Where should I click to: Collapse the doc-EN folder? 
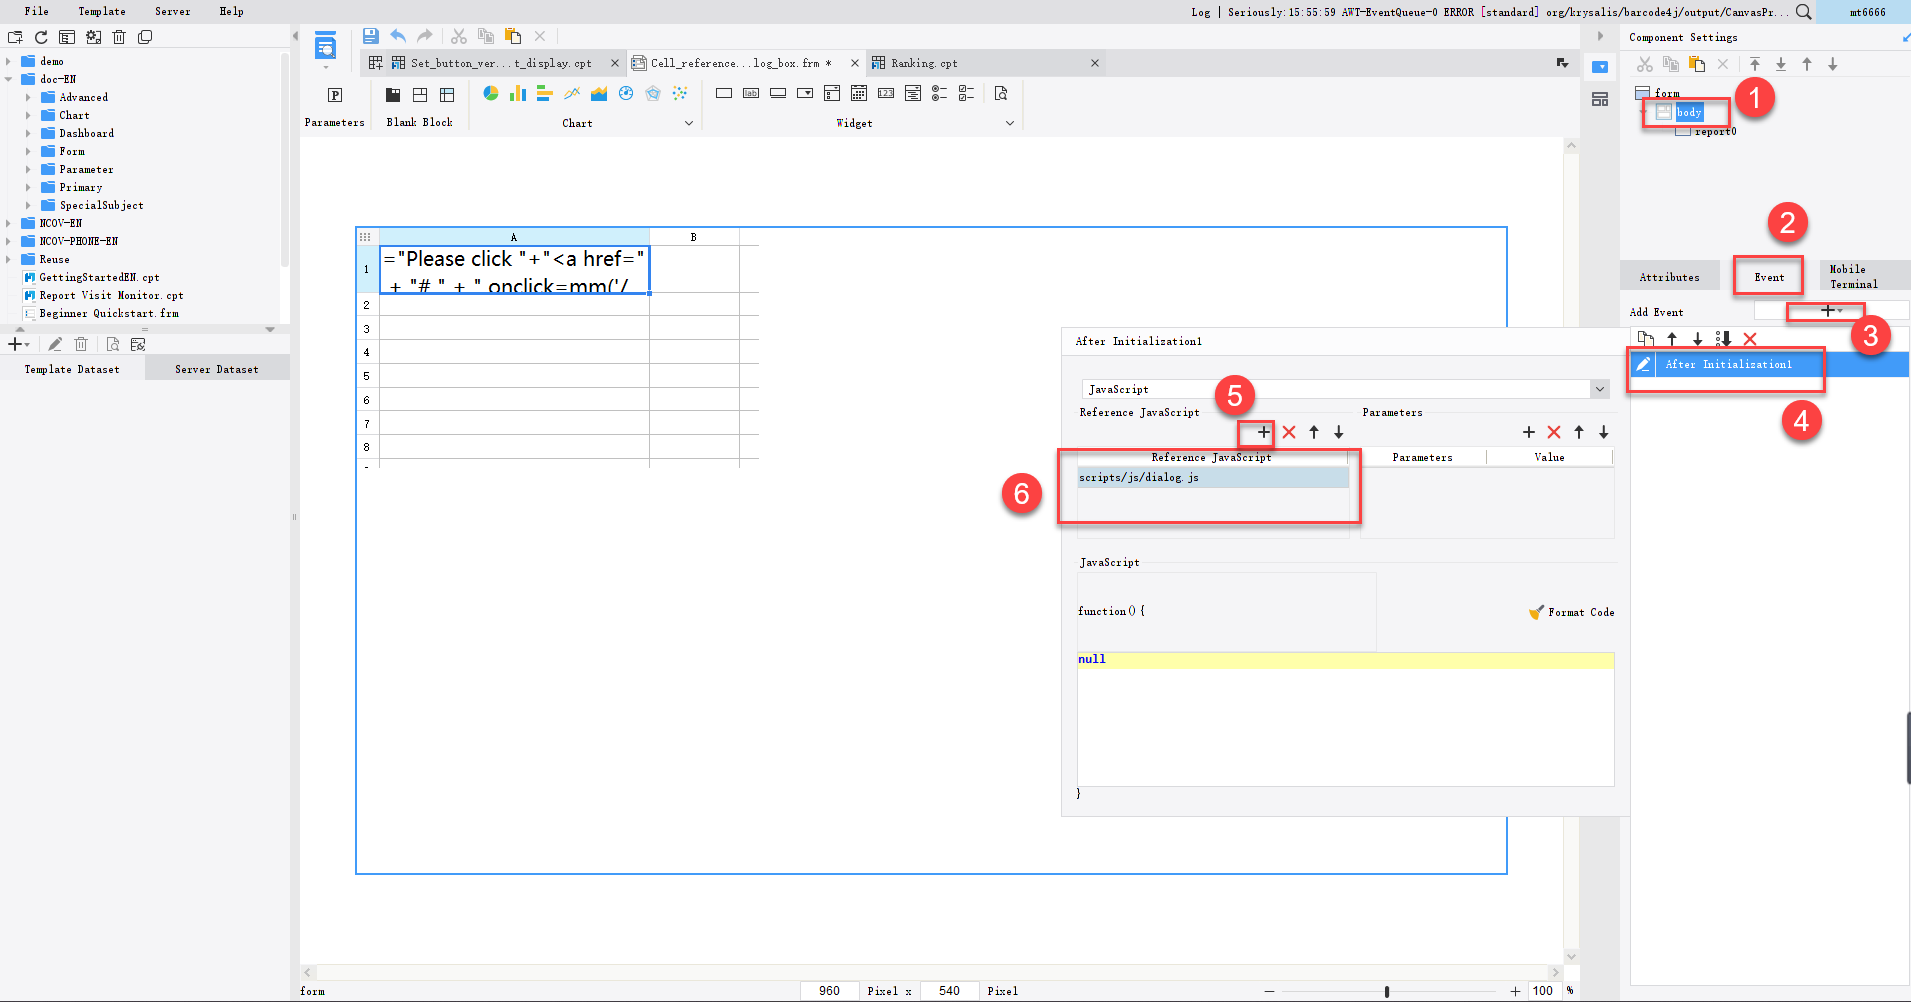point(9,79)
